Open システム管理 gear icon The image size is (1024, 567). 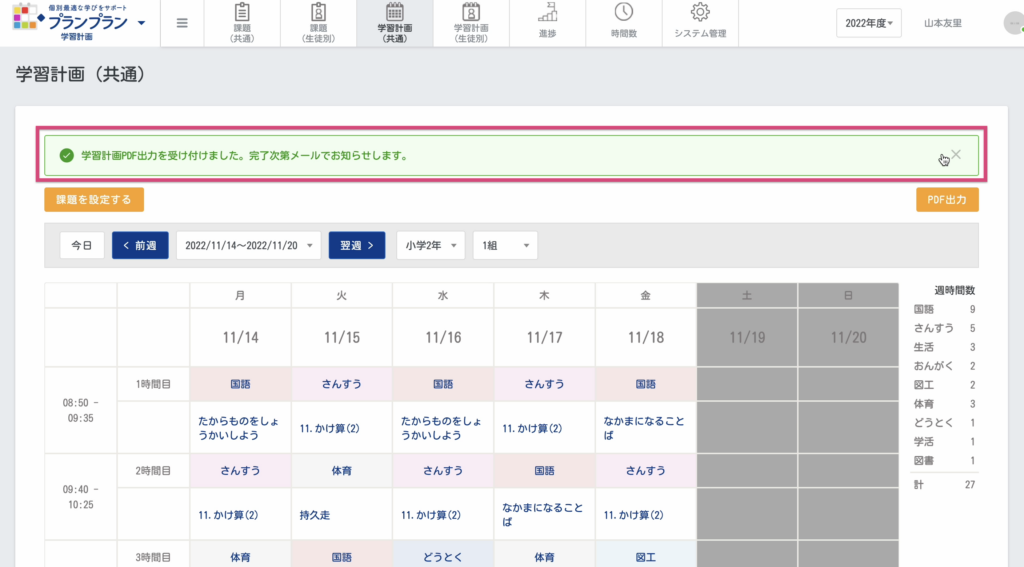pos(700,13)
